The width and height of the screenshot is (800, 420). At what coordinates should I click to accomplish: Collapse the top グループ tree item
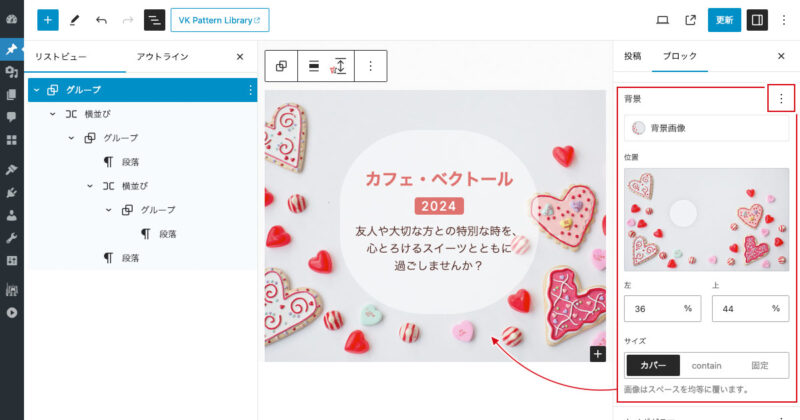click(x=37, y=90)
